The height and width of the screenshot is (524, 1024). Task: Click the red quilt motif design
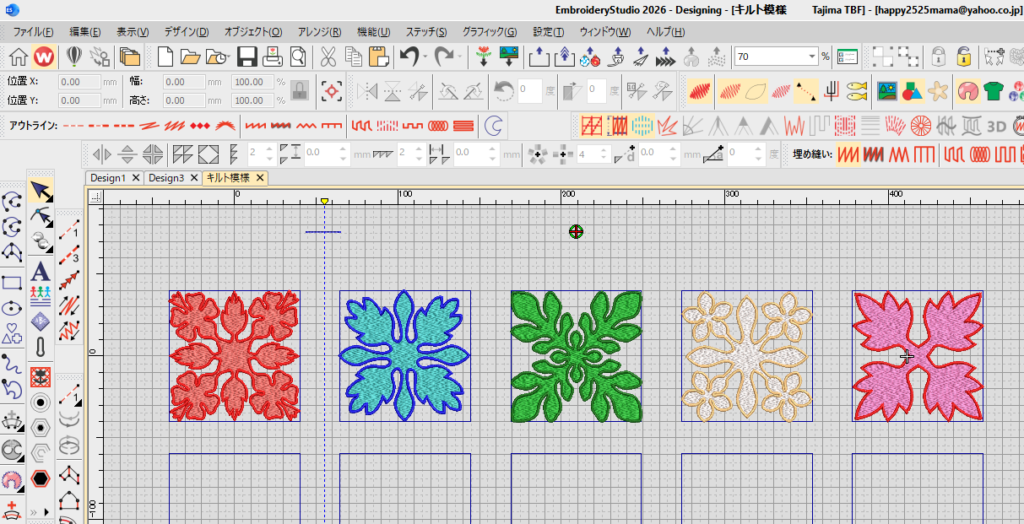coord(234,356)
